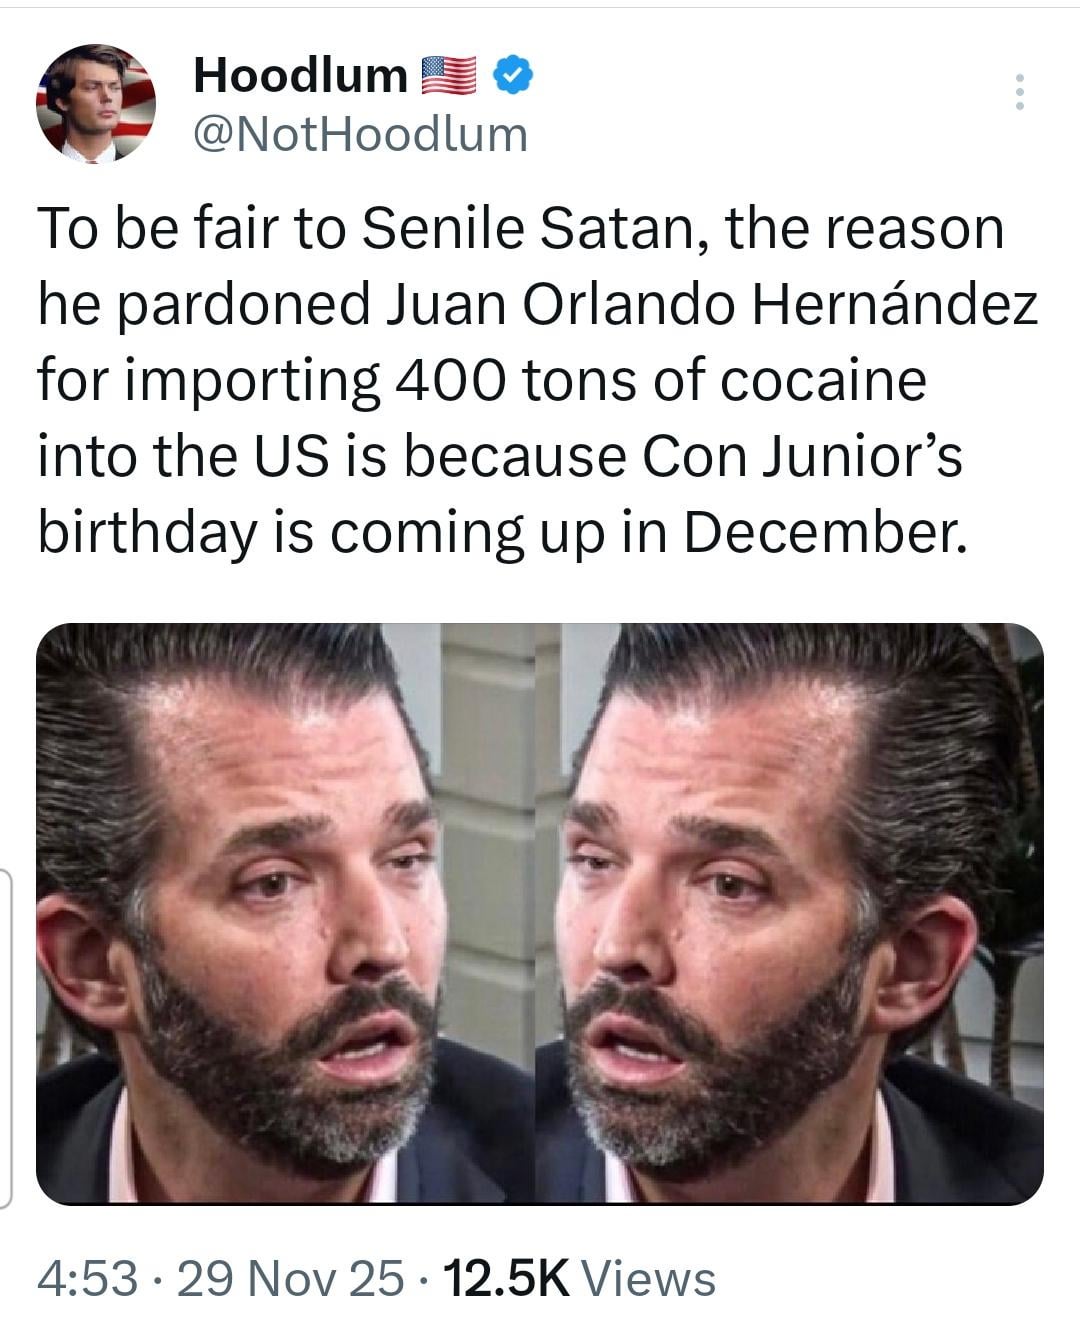Click the word December ending the tweet
This screenshot has width=1080, height=1321.
[826, 532]
